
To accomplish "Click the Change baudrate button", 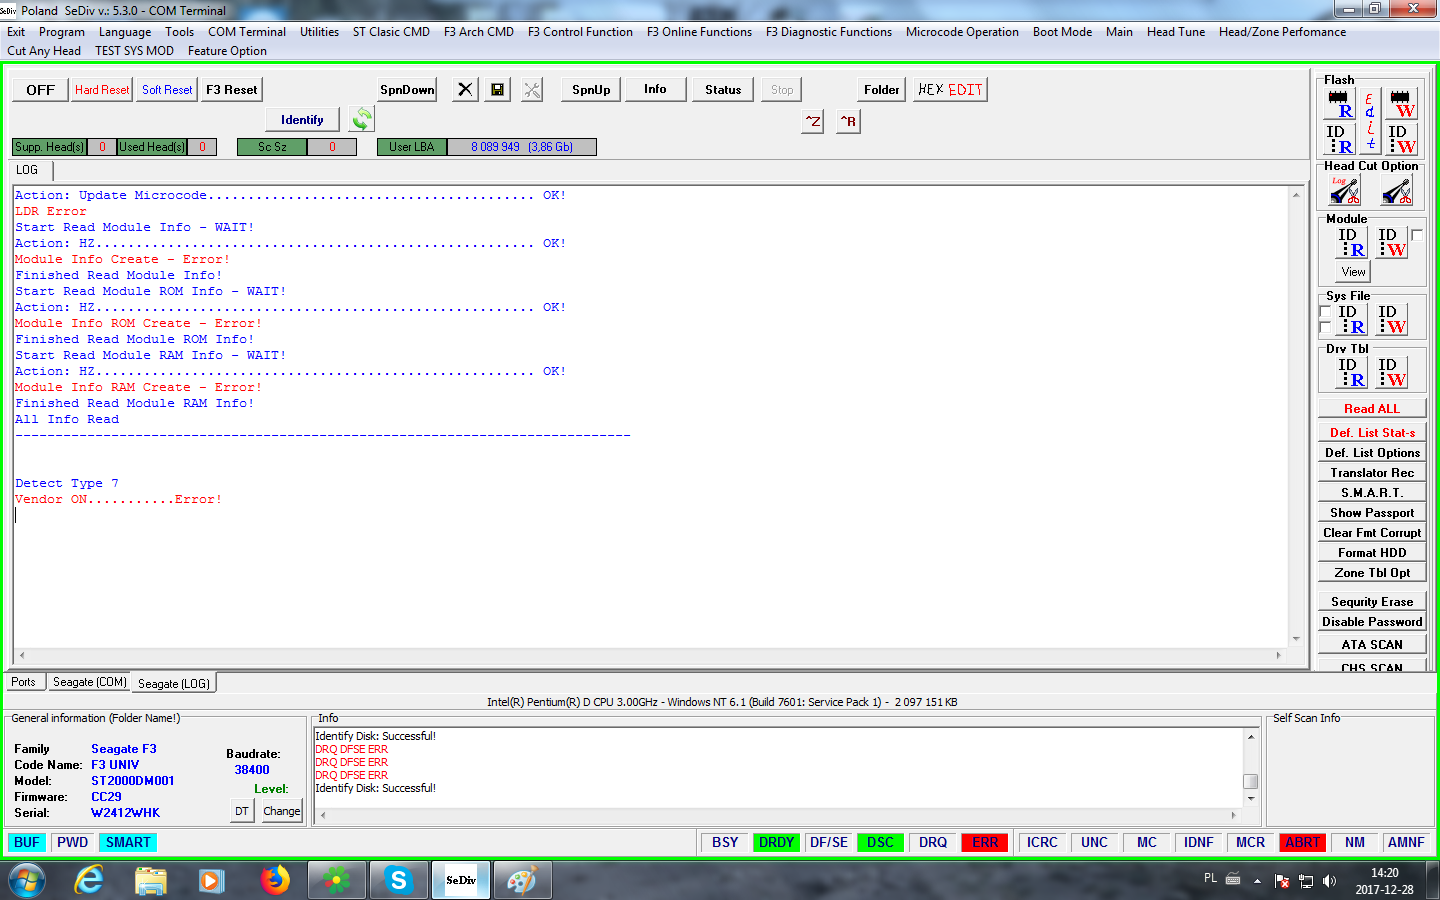I will tap(281, 811).
